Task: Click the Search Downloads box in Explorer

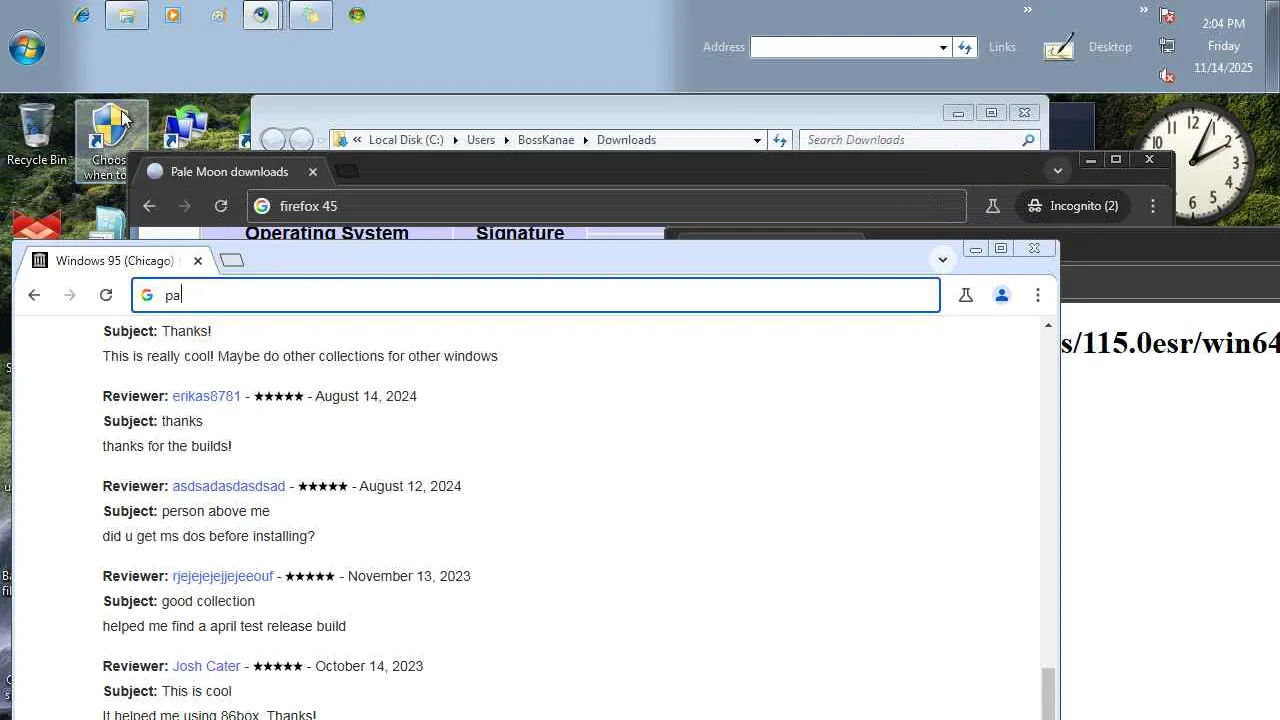Action: click(x=919, y=140)
